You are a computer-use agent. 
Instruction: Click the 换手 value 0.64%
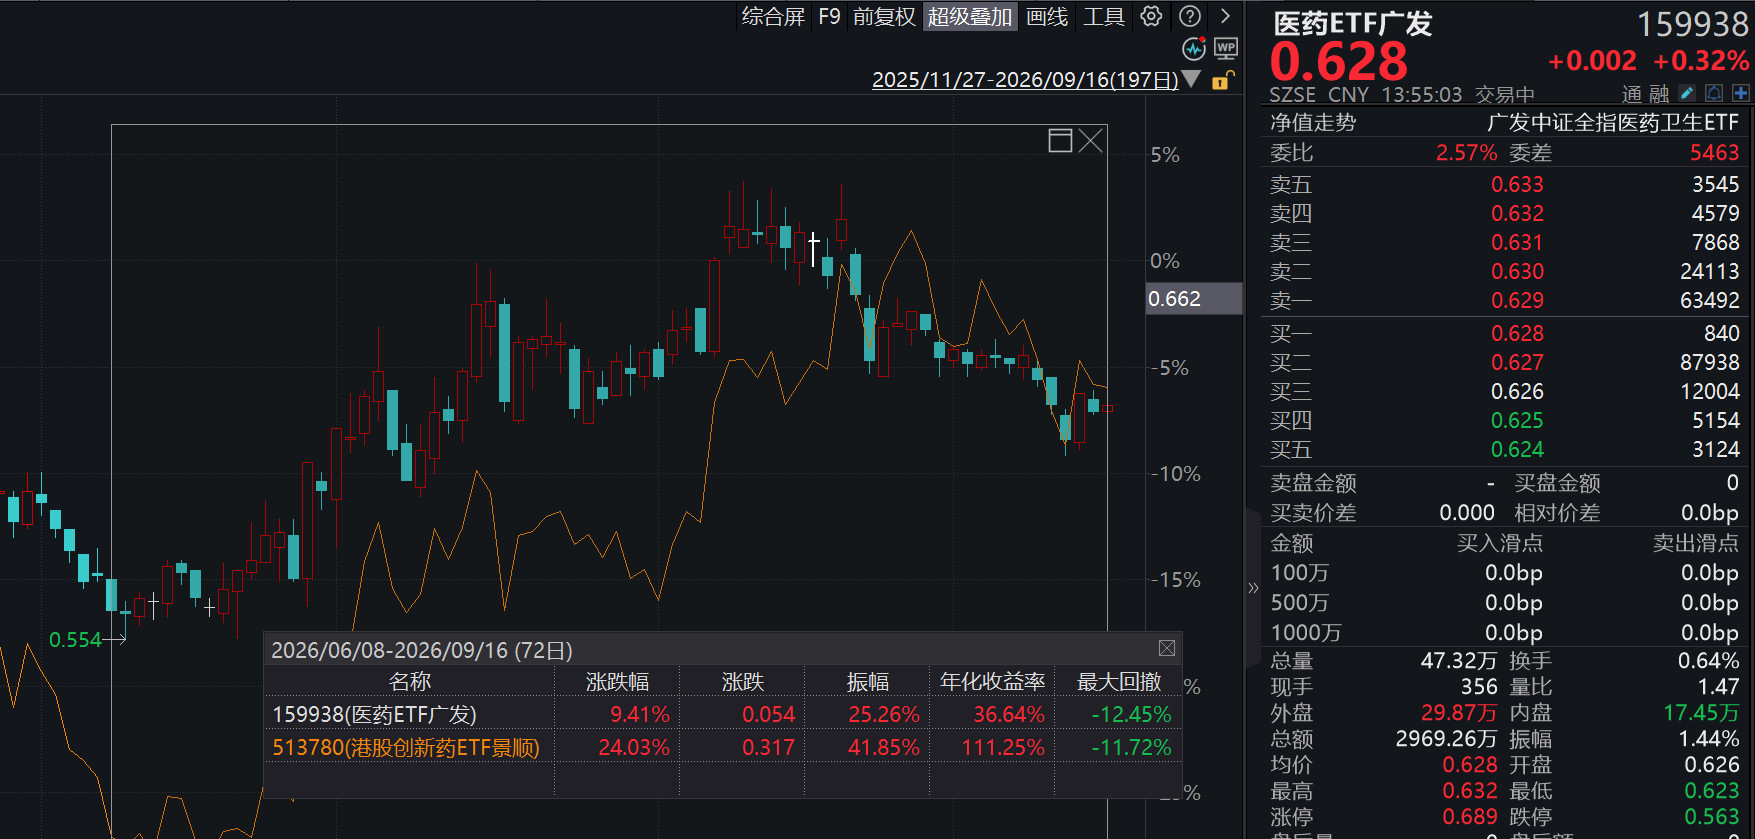(x=1709, y=660)
